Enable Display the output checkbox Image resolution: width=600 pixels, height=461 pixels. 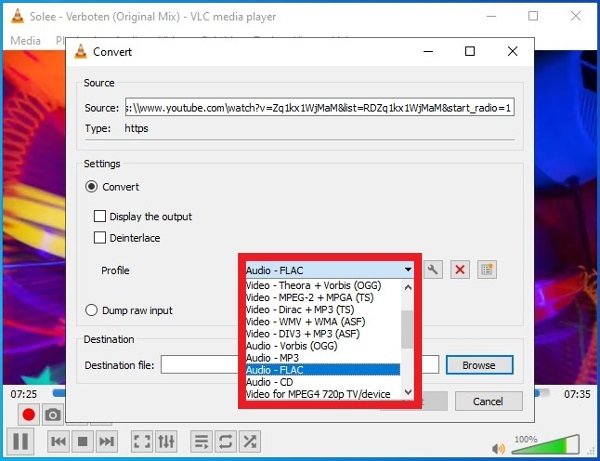[100, 216]
